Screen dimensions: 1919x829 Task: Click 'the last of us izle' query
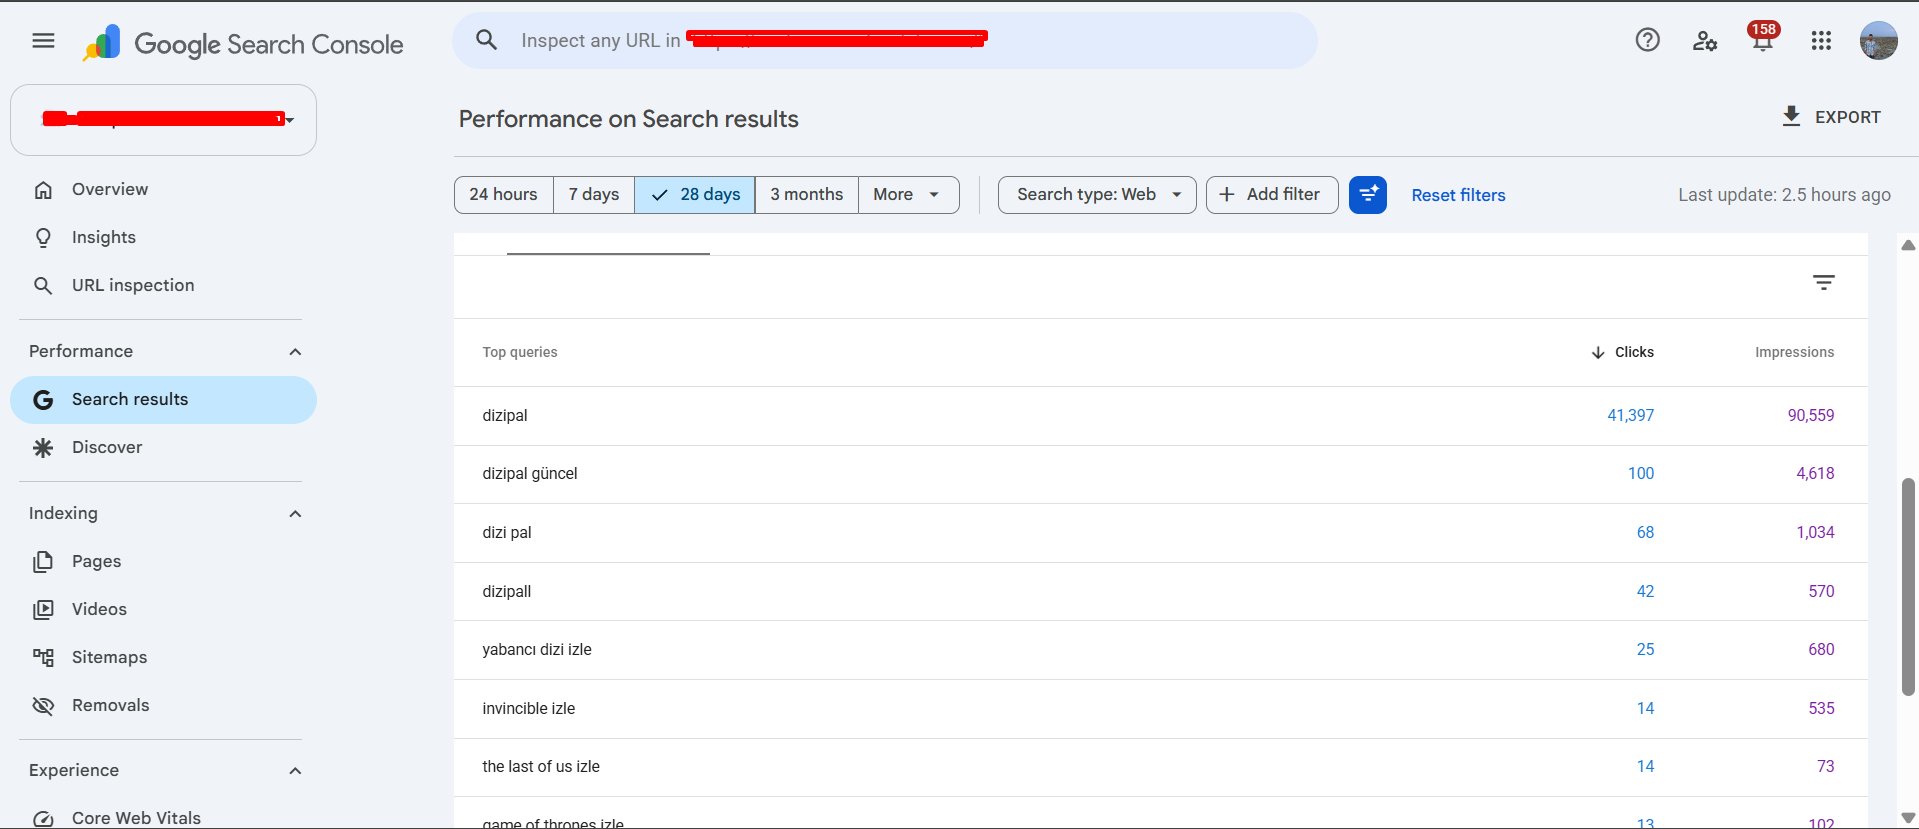(x=541, y=767)
